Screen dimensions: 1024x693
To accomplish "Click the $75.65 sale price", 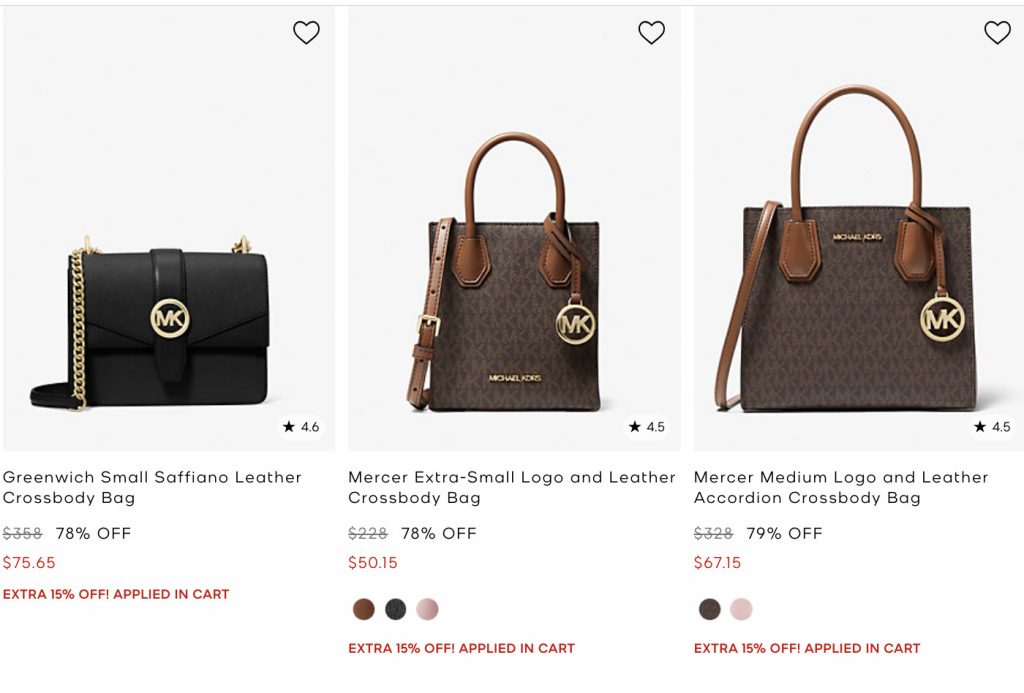I will (29, 563).
